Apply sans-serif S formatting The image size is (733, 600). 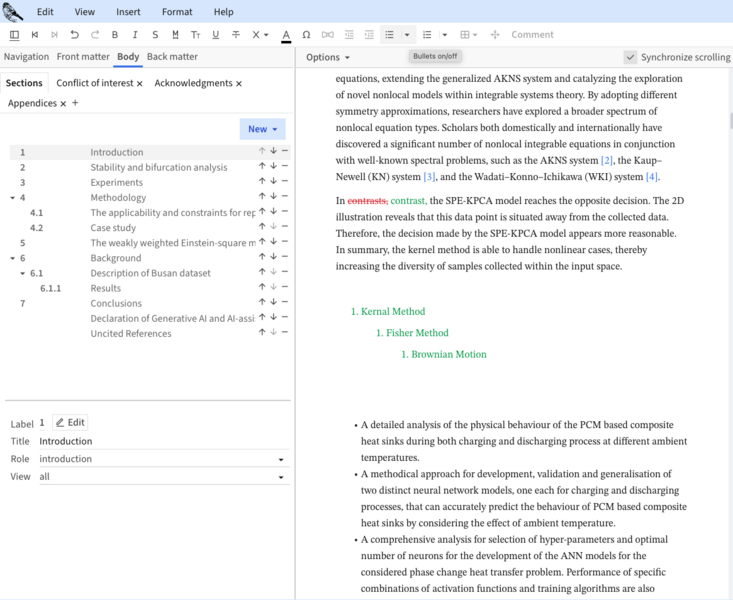pos(155,35)
